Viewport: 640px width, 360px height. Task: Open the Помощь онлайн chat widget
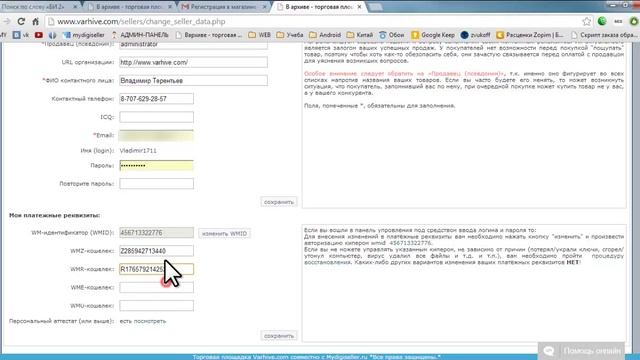(x=582, y=351)
